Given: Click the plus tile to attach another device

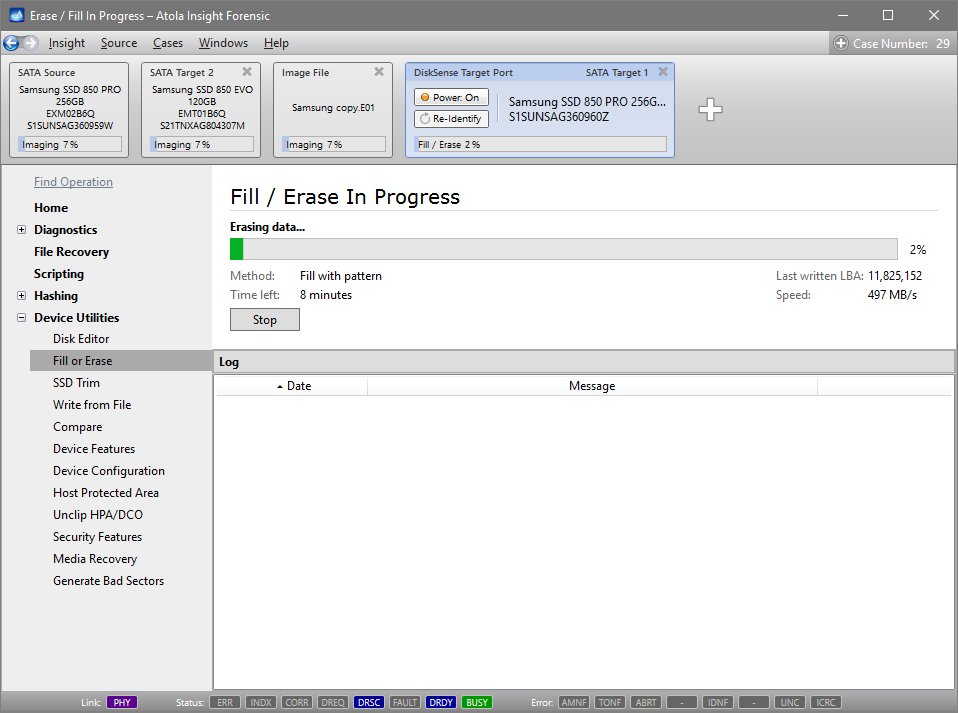Looking at the screenshot, I should pyautogui.click(x=710, y=111).
